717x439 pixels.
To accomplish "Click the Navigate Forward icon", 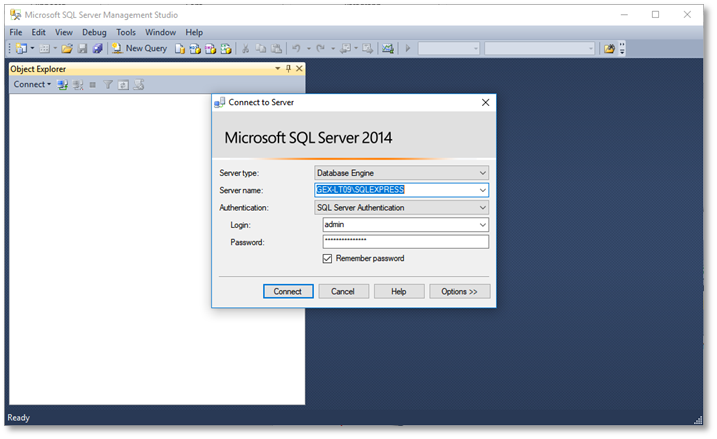I will pyautogui.click(x=367, y=48).
